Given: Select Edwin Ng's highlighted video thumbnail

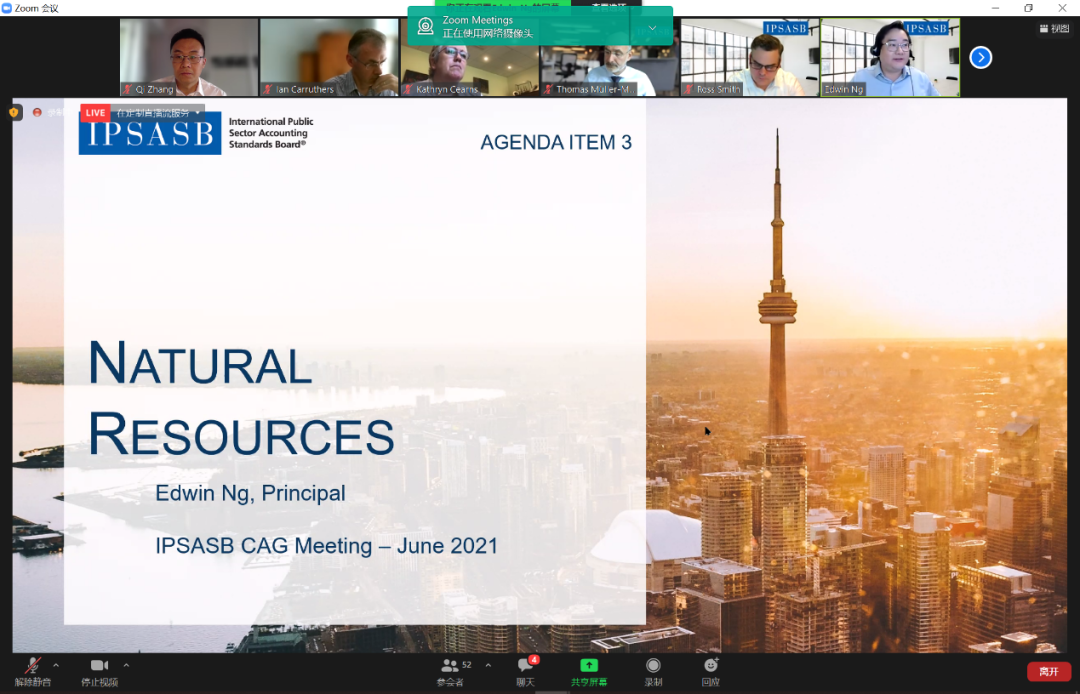Looking at the screenshot, I should pos(890,57).
